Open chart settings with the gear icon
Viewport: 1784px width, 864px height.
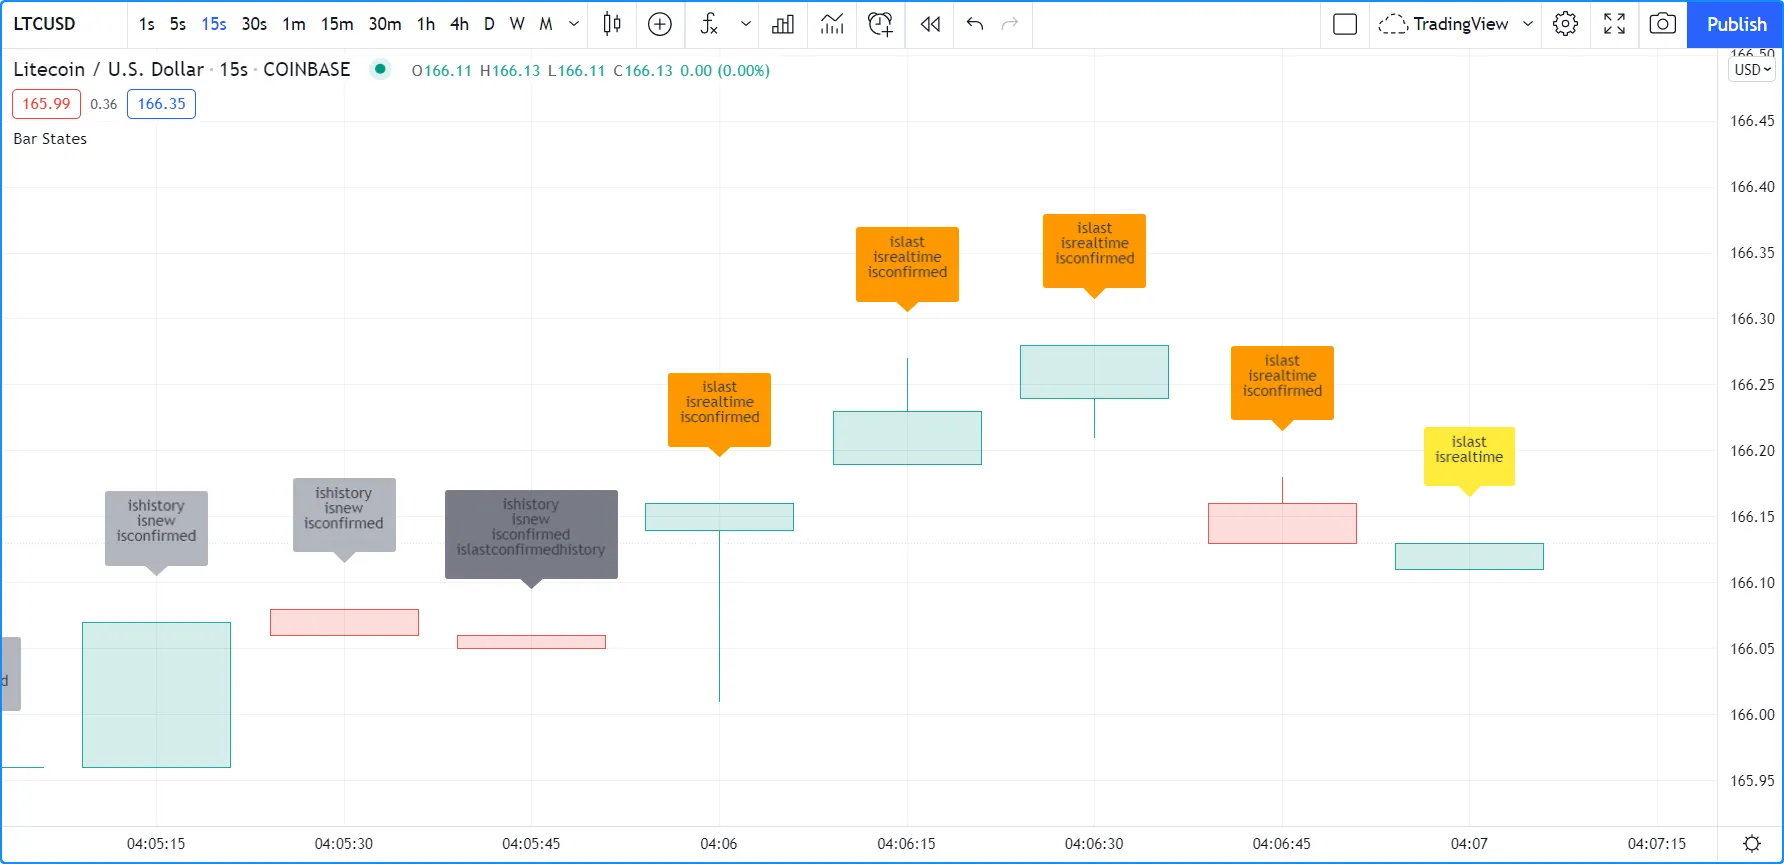[1566, 24]
